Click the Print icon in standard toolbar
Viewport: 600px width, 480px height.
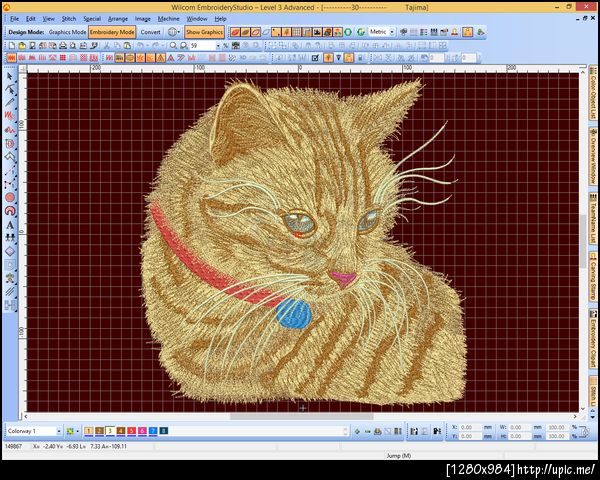[63, 46]
